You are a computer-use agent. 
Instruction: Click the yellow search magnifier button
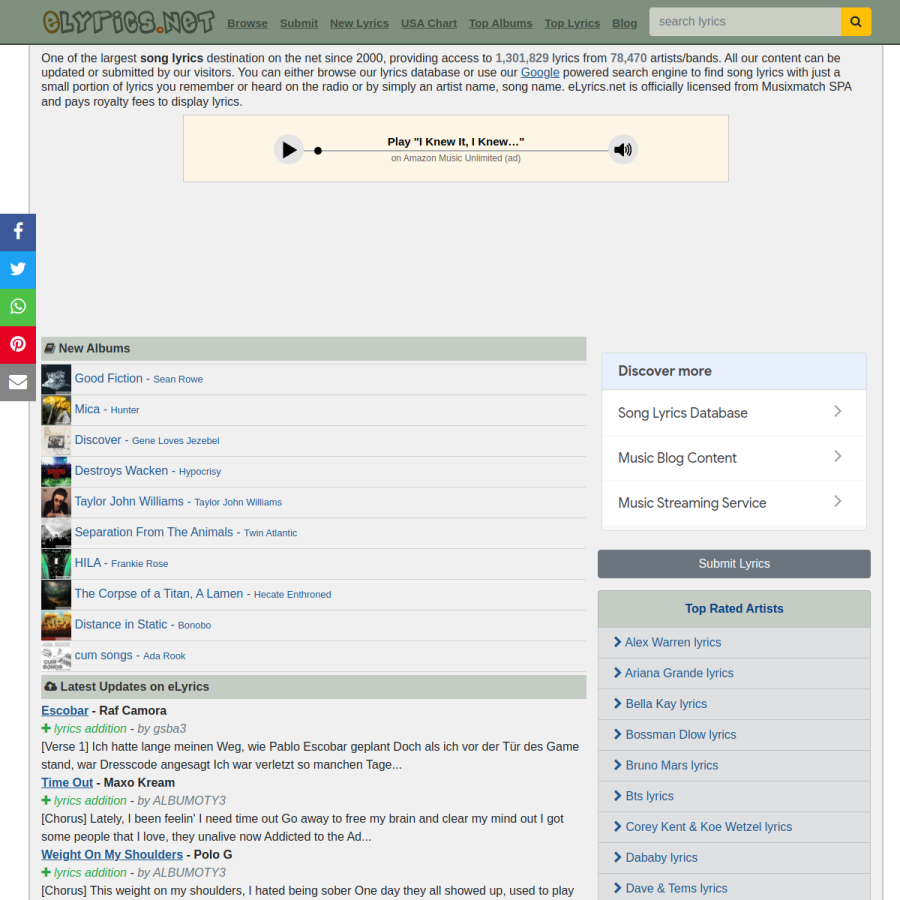coord(855,22)
